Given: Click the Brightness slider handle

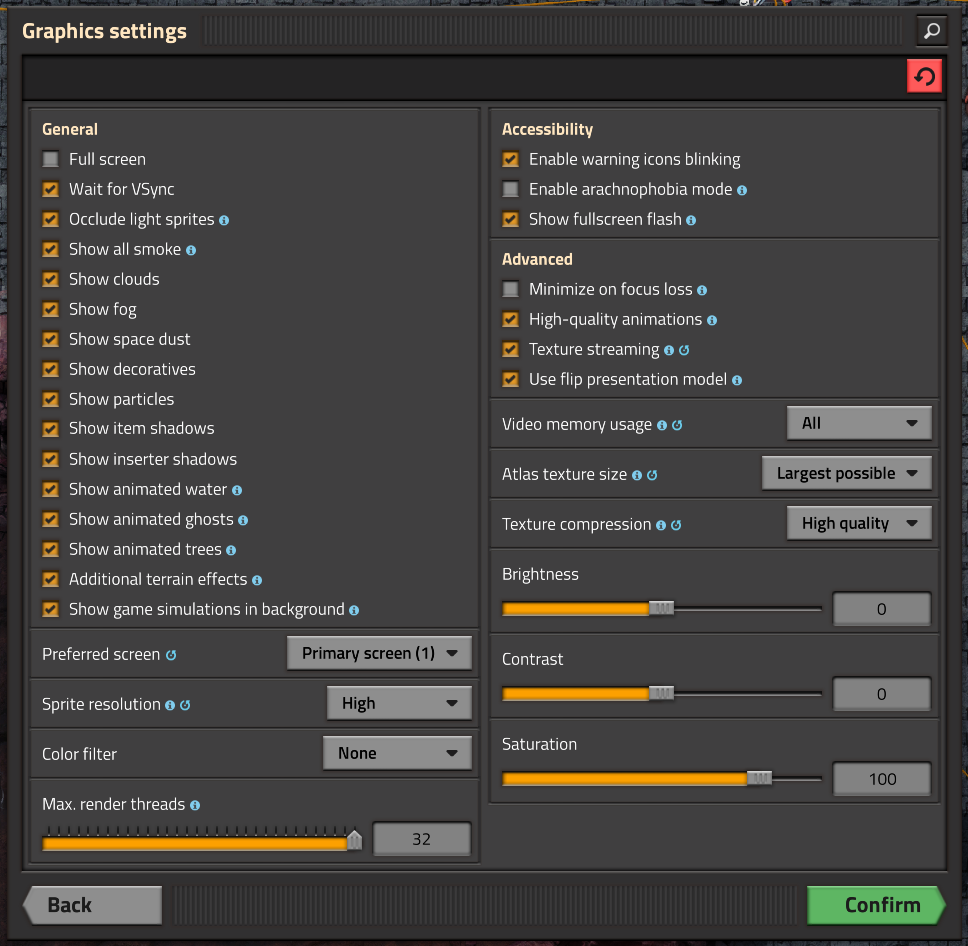Looking at the screenshot, I should point(661,608).
